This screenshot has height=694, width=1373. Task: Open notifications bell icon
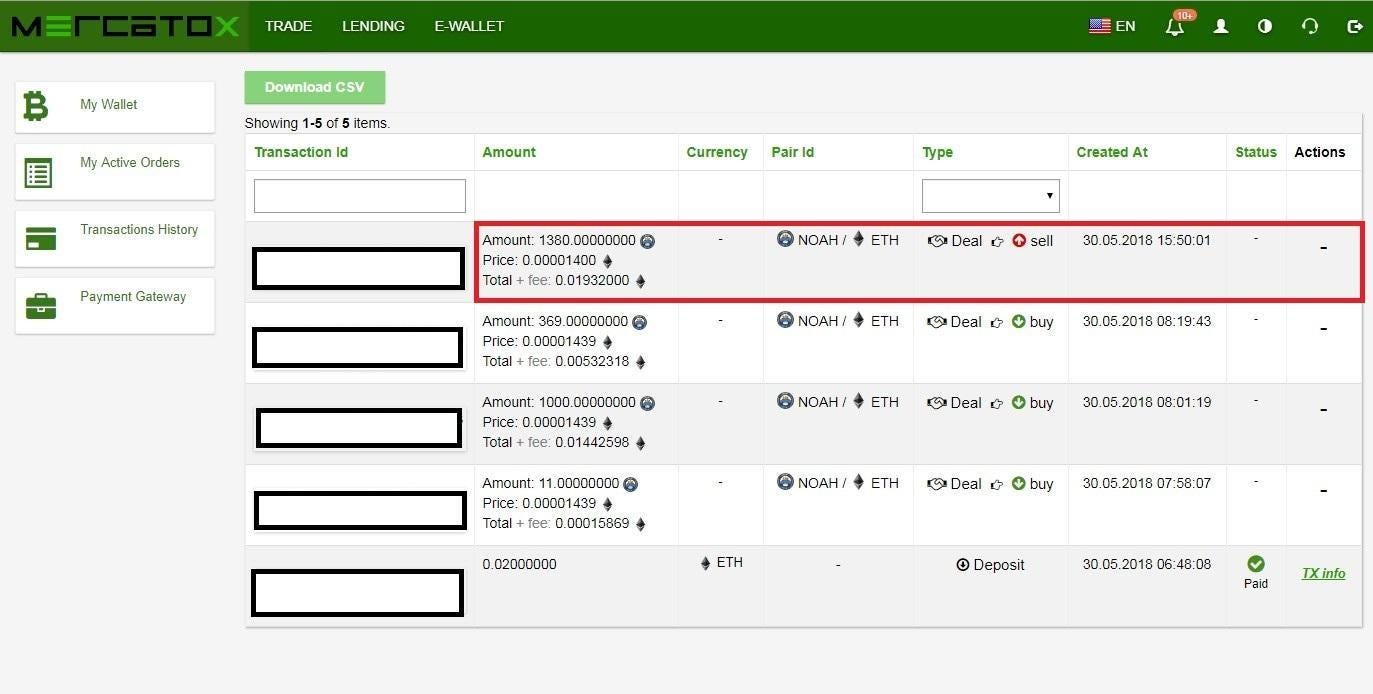point(1175,27)
